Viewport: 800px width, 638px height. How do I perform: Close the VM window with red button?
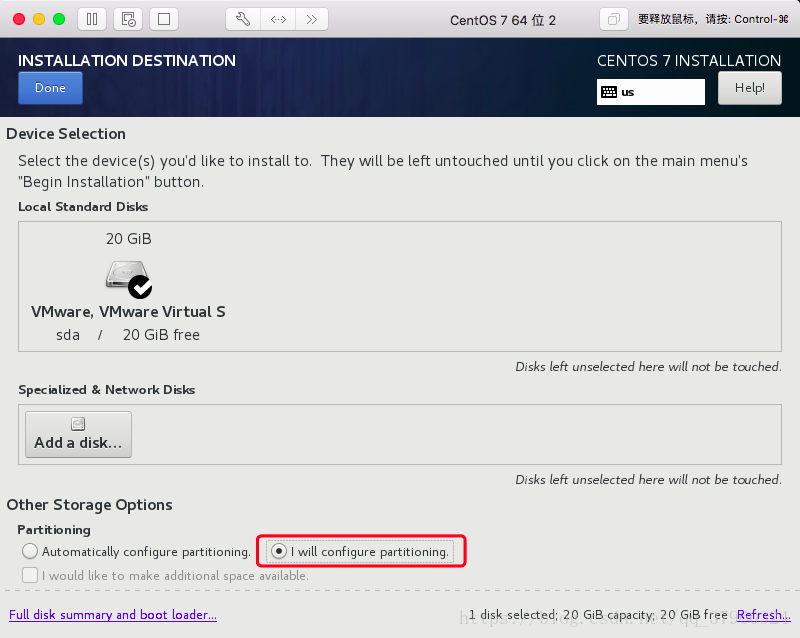19,19
